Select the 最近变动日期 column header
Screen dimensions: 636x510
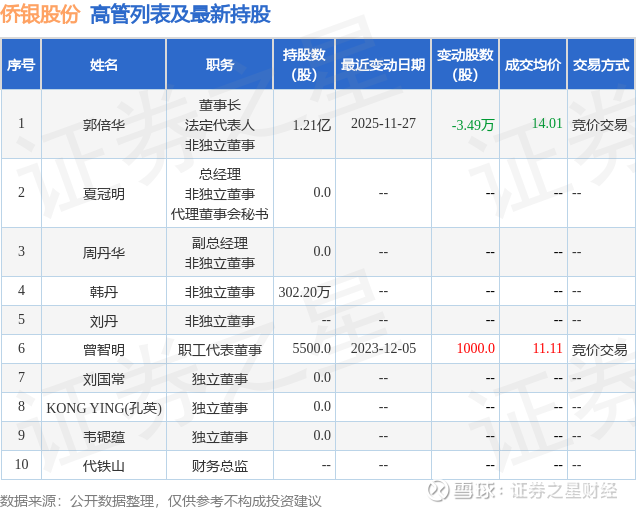(383, 64)
